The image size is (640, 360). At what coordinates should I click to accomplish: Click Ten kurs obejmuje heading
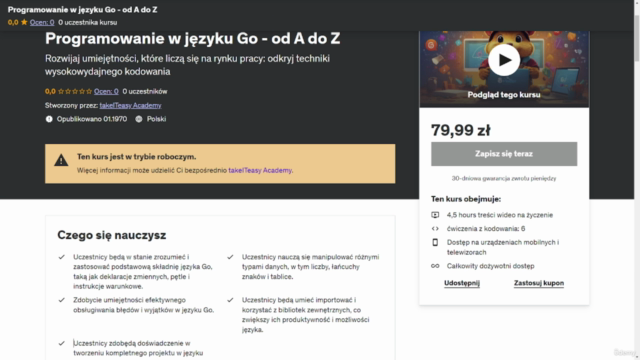[466, 199]
